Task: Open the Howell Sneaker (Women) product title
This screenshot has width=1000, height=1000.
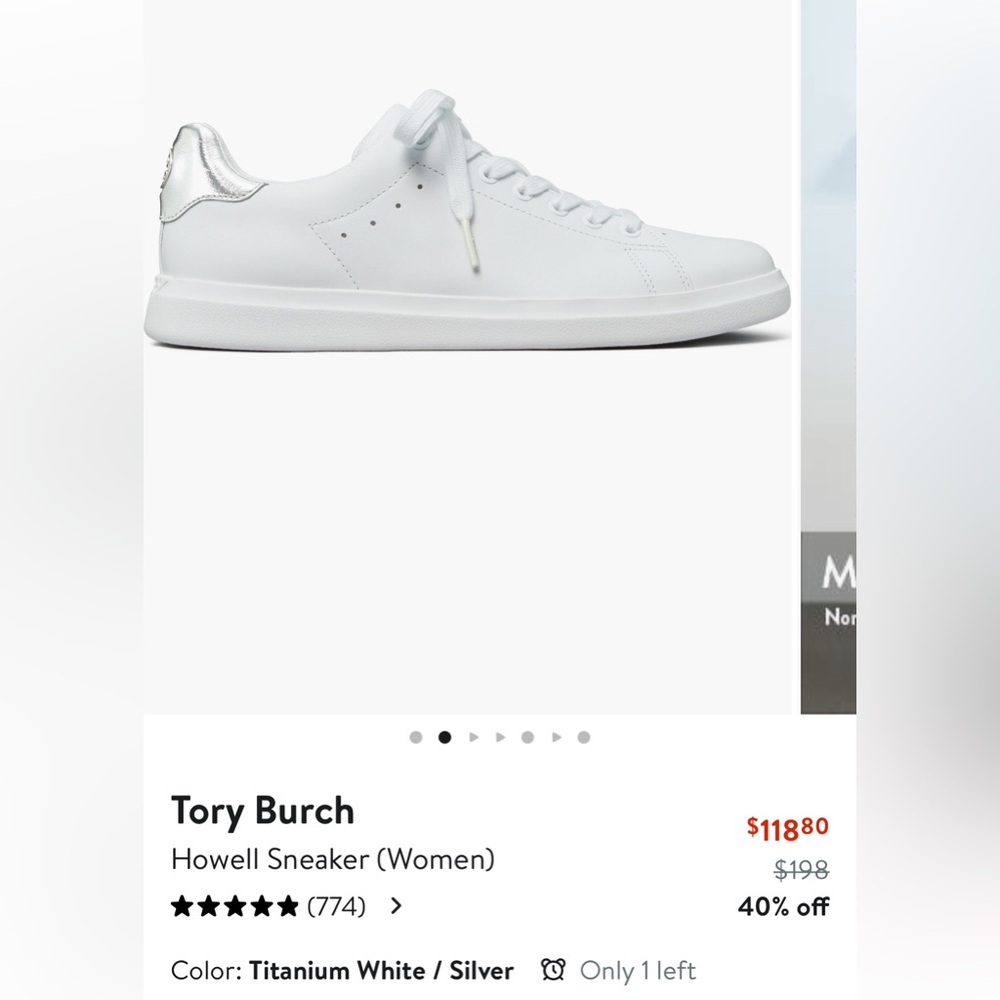Action: click(x=335, y=858)
